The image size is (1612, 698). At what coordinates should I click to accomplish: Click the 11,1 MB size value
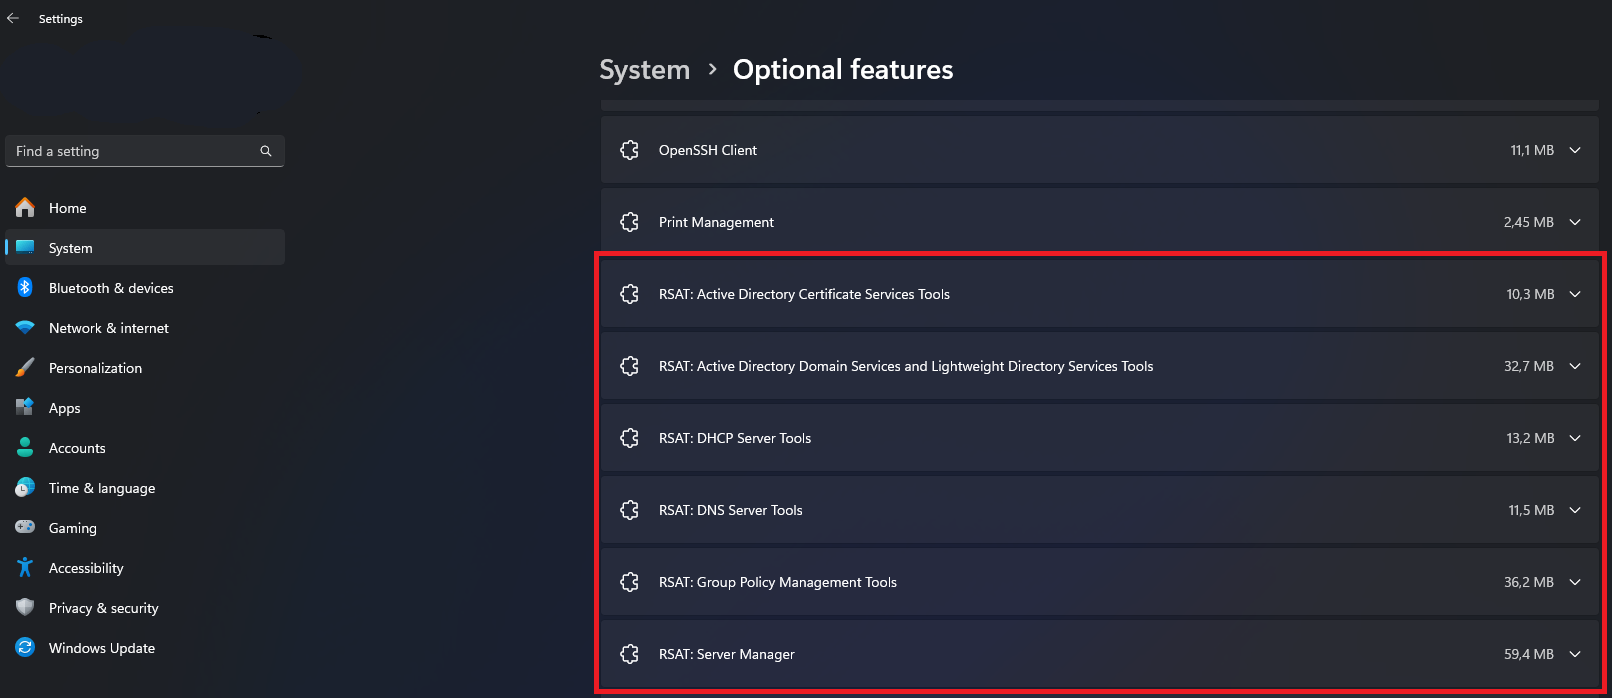(x=1532, y=150)
